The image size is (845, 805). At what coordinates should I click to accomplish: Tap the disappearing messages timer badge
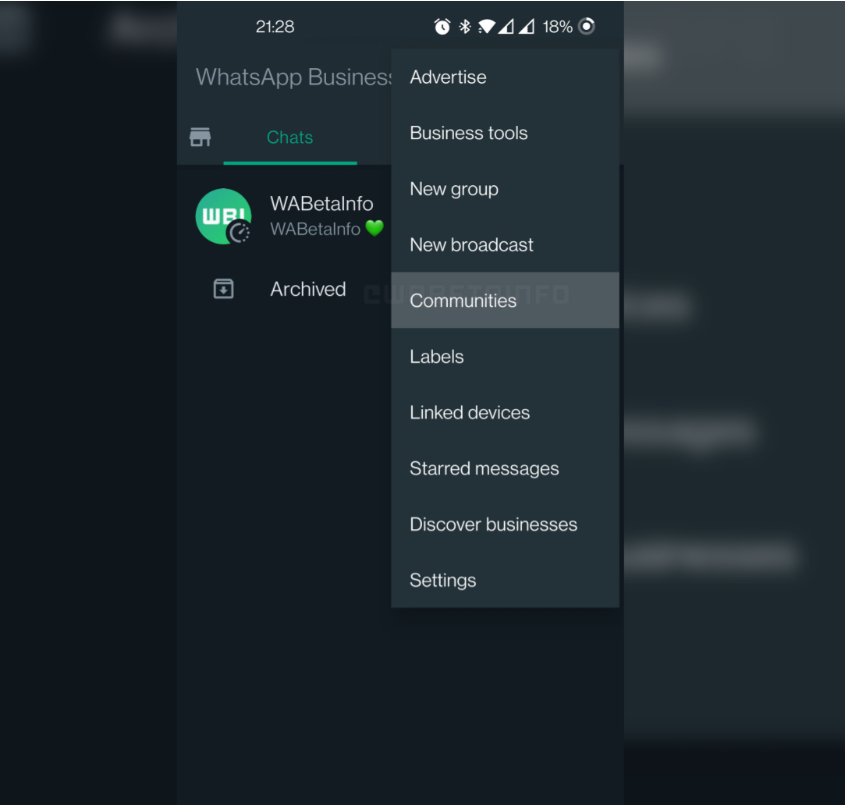239,233
